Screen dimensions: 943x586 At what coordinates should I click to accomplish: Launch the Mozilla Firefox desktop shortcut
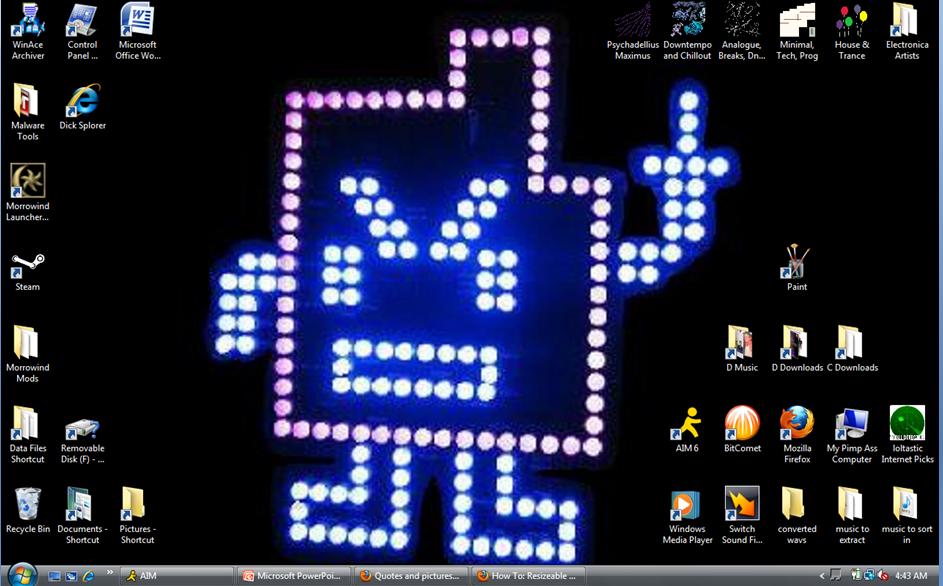click(x=797, y=424)
